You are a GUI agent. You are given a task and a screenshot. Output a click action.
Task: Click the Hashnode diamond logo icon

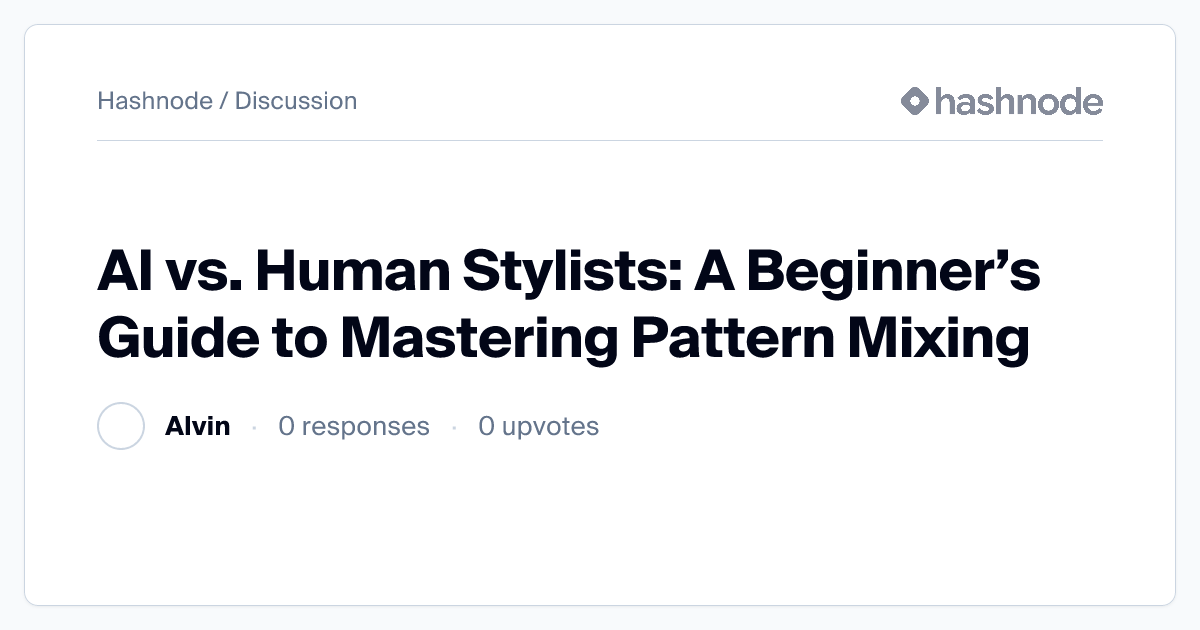coord(915,101)
